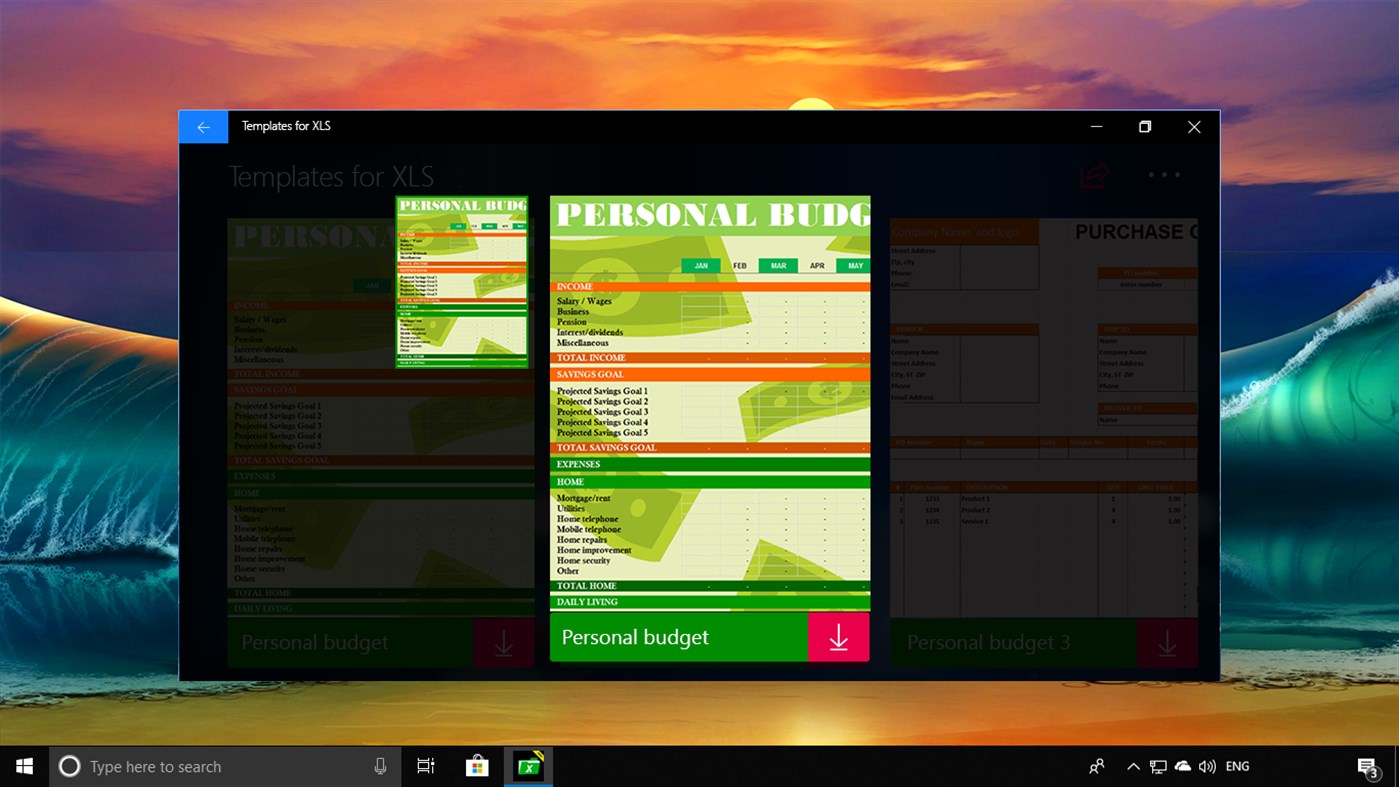Select the Templates for XLS app in the taskbar
1399x787 pixels.
pos(527,766)
